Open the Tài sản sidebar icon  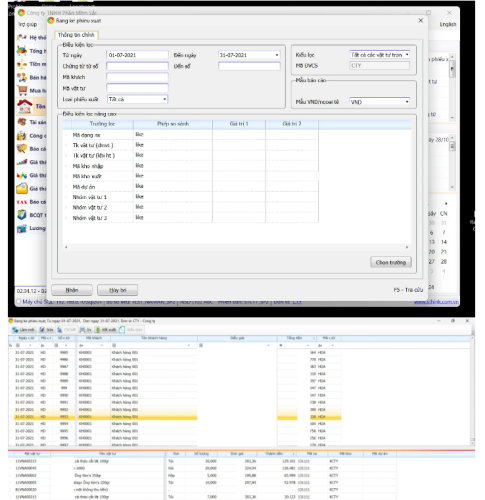click(22, 122)
